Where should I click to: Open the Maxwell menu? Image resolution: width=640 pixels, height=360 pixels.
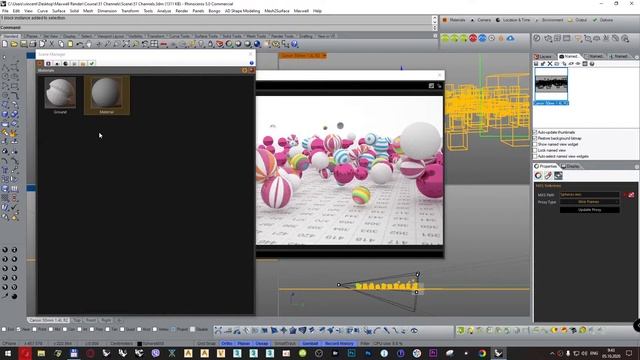301,11
